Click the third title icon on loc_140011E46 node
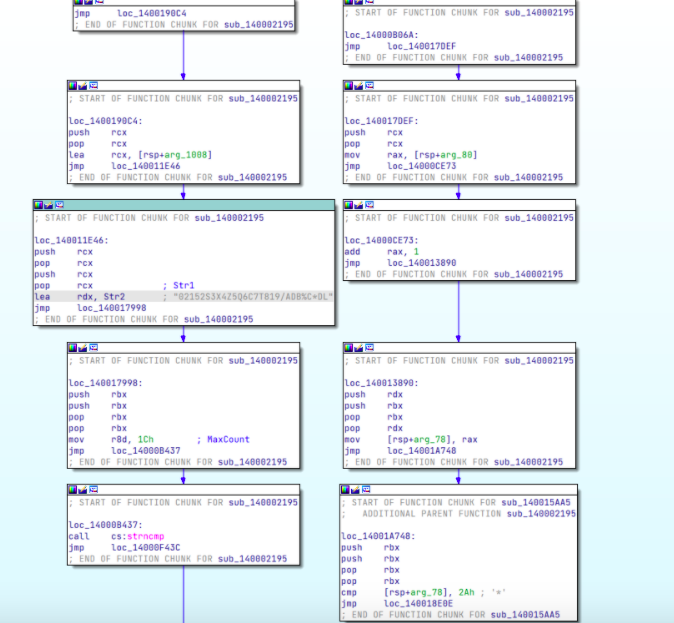The image size is (674, 623). click(58, 205)
